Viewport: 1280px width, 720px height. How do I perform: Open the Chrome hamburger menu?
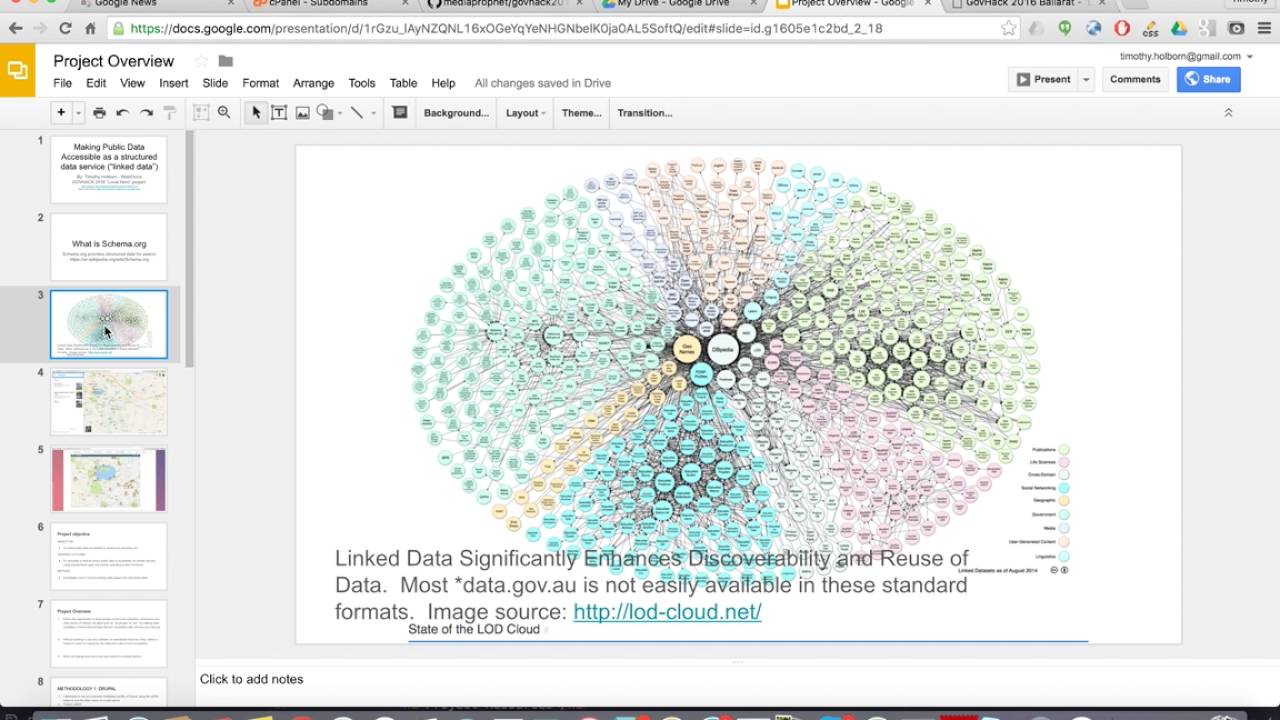coord(1264,29)
